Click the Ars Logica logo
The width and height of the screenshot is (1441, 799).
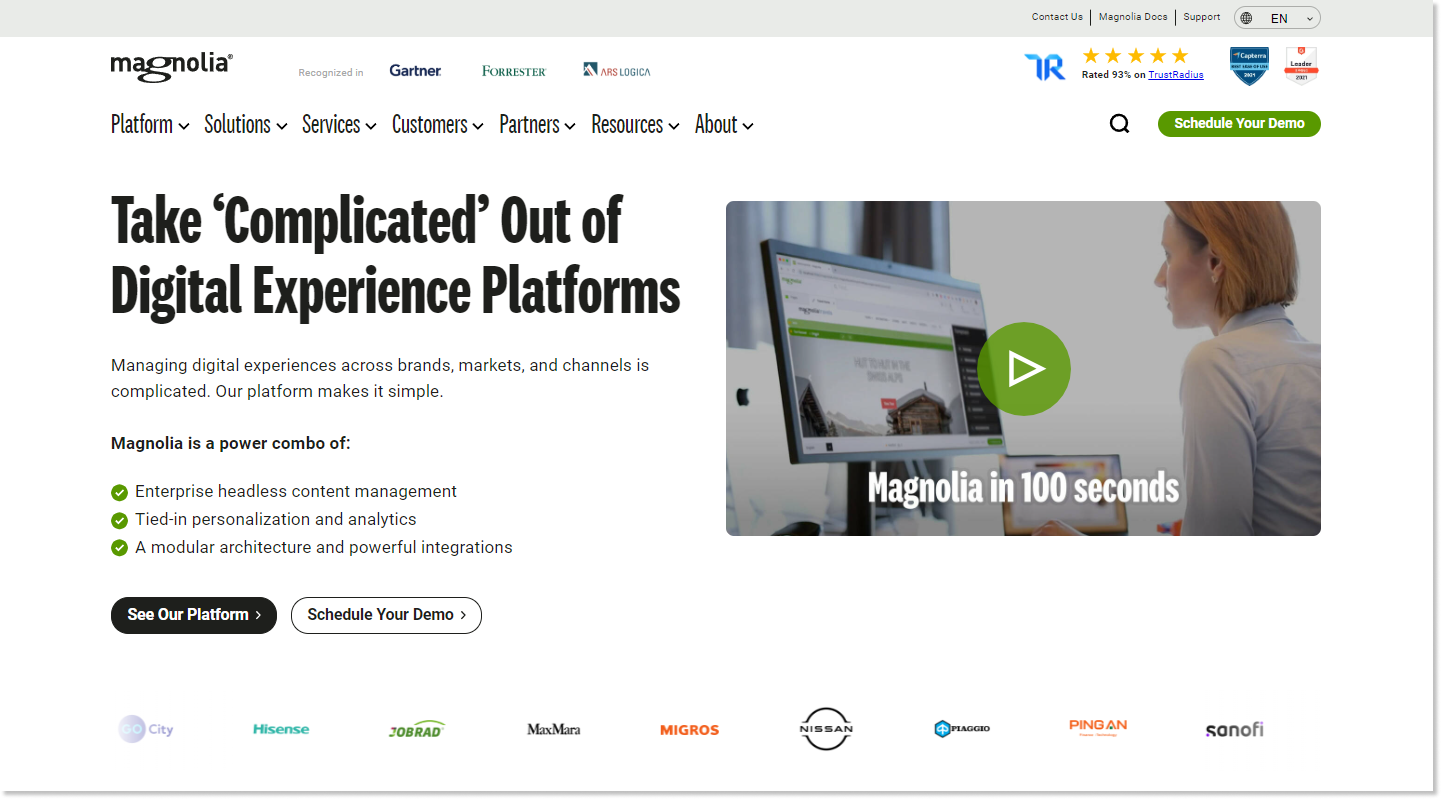(x=617, y=70)
